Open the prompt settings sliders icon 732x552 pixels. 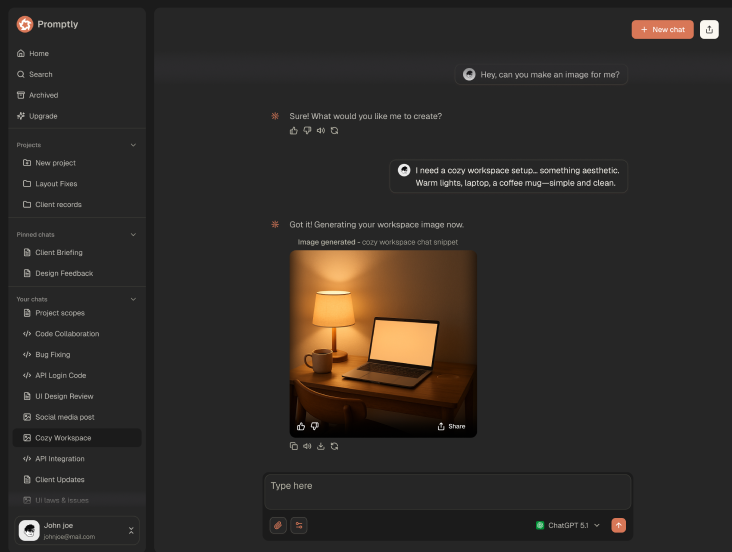299,525
